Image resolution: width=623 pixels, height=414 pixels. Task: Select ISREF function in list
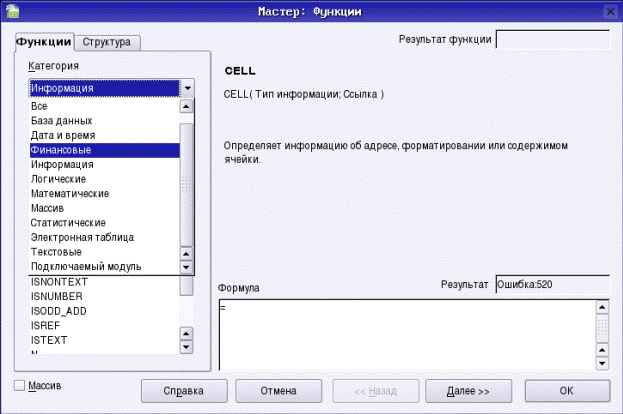pos(104,326)
